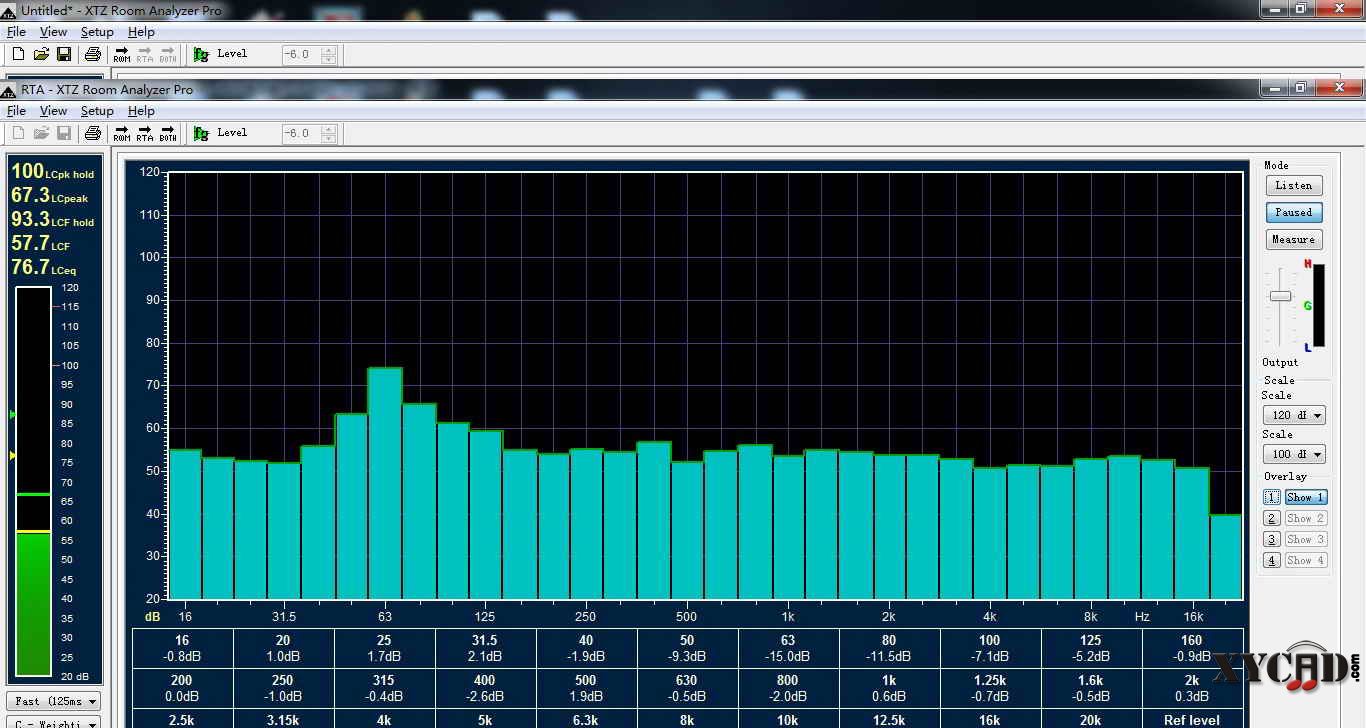
Task: Open Setup menu in RTA window
Action: pos(97,111)
